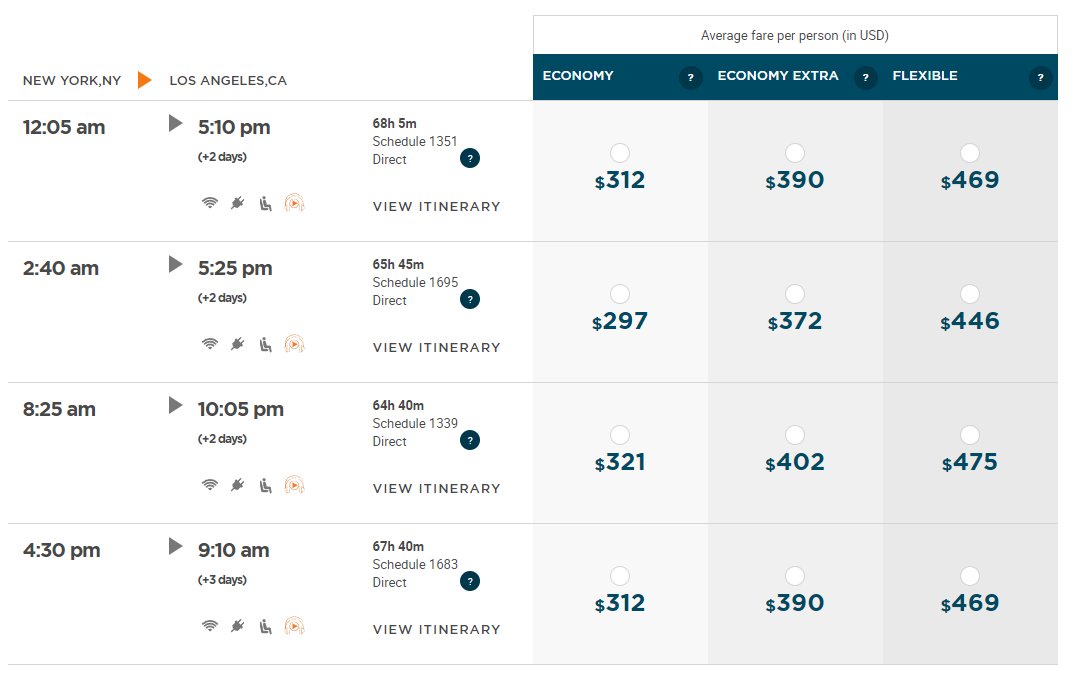Click the Economy Extra column header
1080x682 pixels.
778,76
